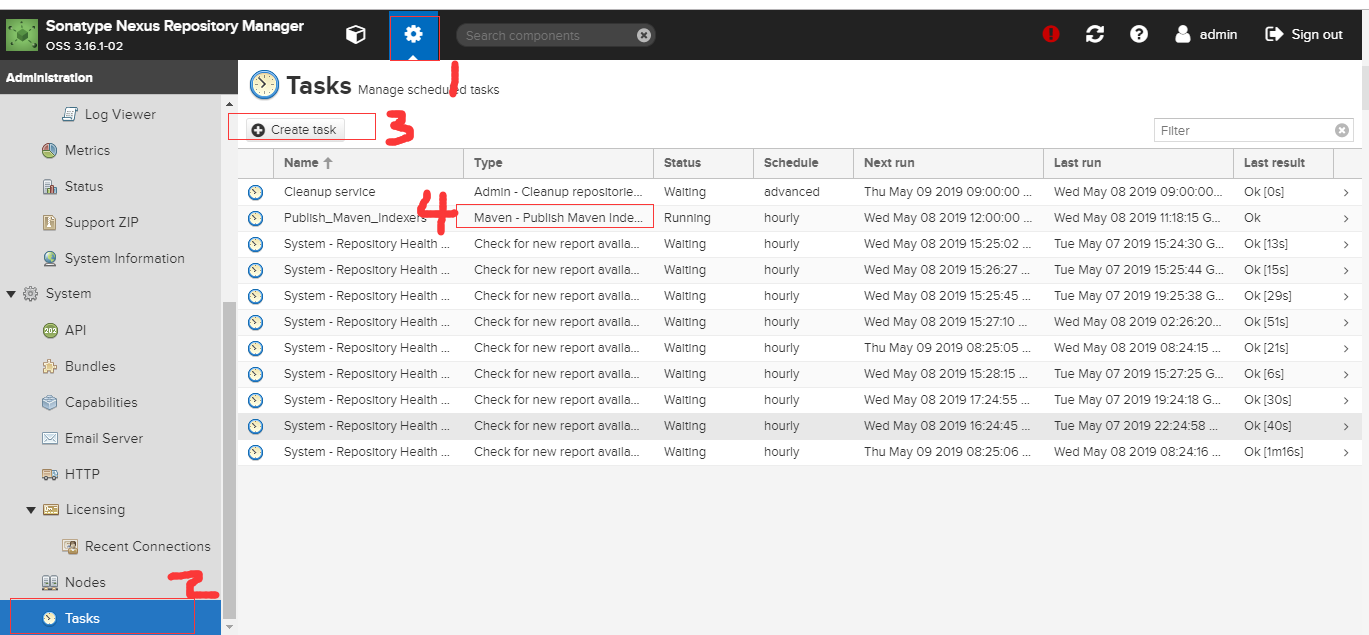Click the Capabilities cube icon
1369x635 pixels.
click(x=50, y=402)
